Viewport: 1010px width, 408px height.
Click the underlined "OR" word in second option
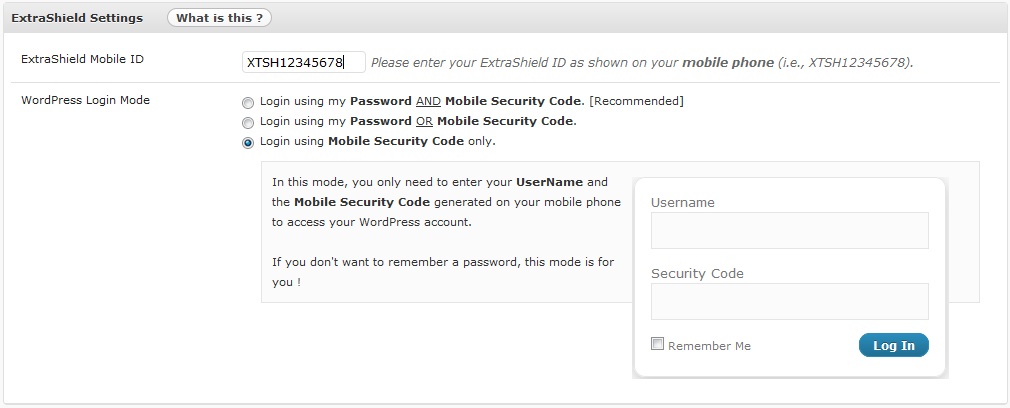pyautogui.click(x=424, y=121)
